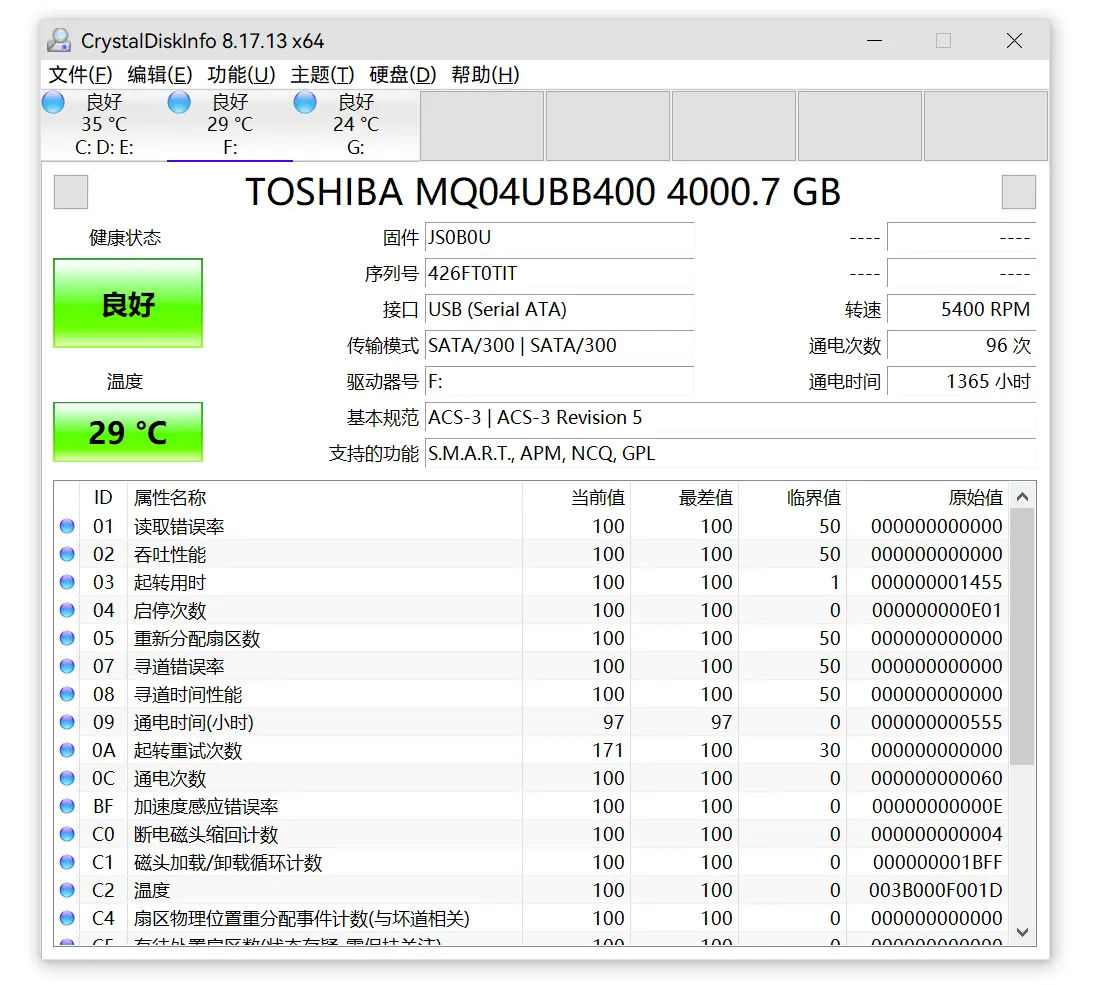
Task: Click the 序列号 field showing 426FT0TIT
Action: pos(560,273)
